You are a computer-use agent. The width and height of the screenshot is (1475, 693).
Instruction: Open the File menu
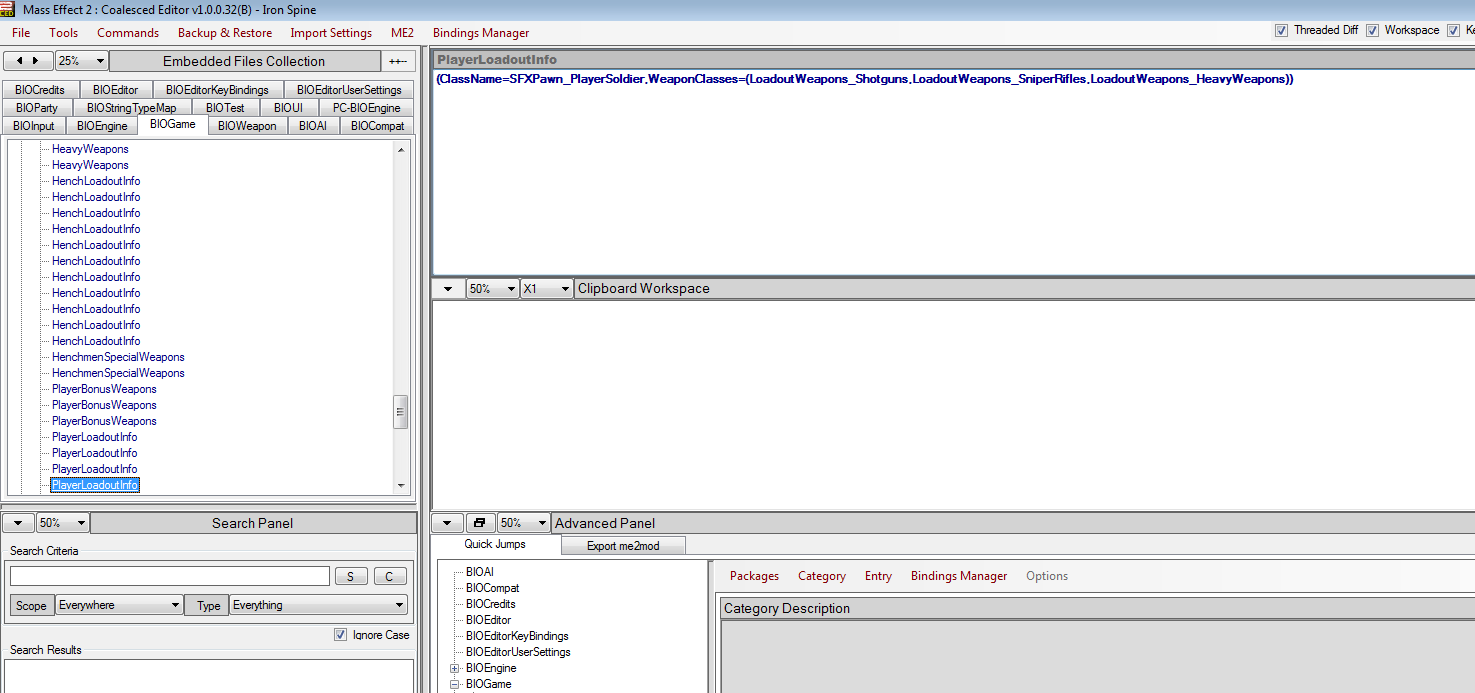click(x=21, y=33)
